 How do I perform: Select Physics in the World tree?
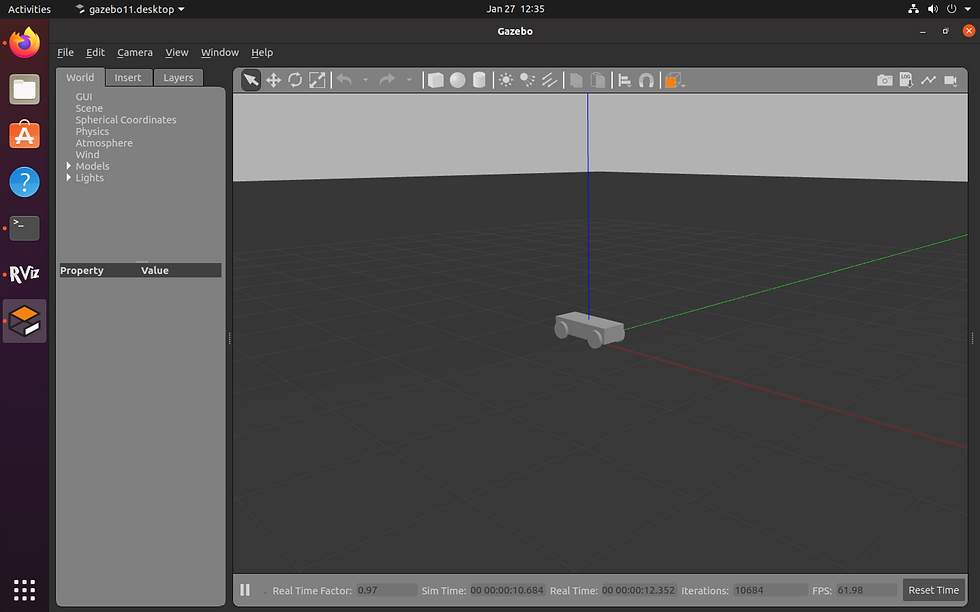(x=92, y=131)
